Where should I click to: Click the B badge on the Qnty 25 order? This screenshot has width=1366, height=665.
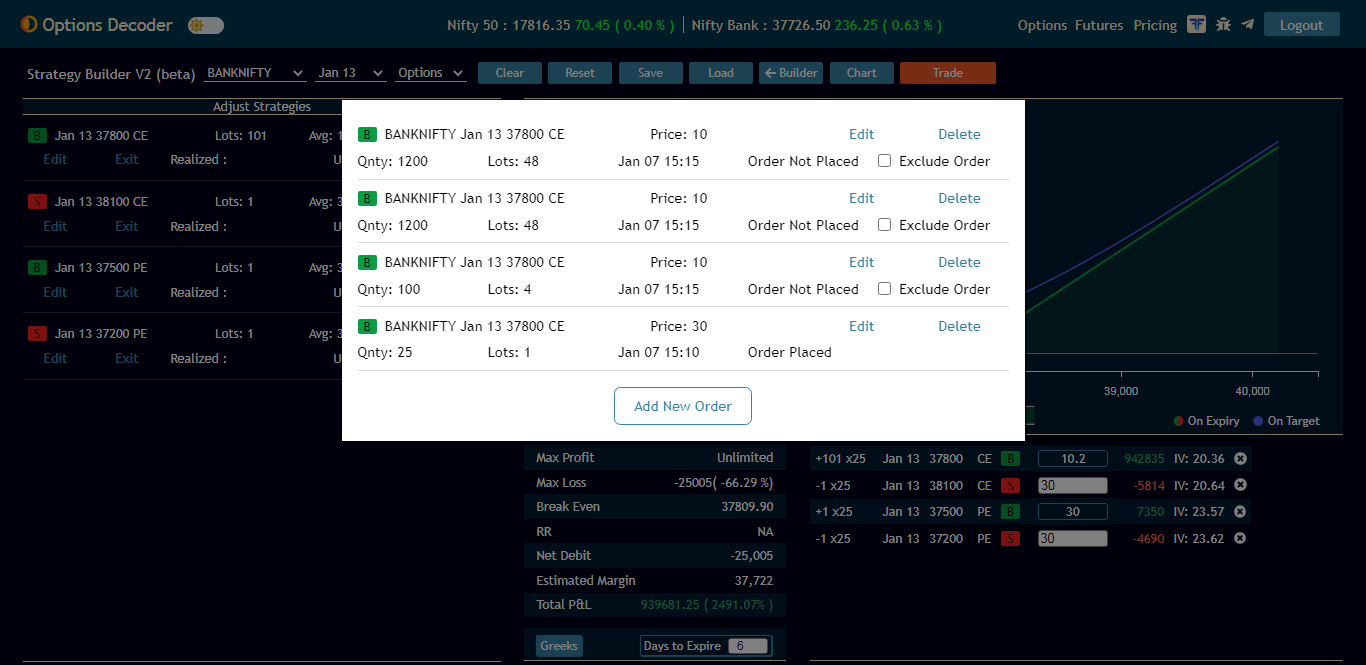(x=367, y=326)
